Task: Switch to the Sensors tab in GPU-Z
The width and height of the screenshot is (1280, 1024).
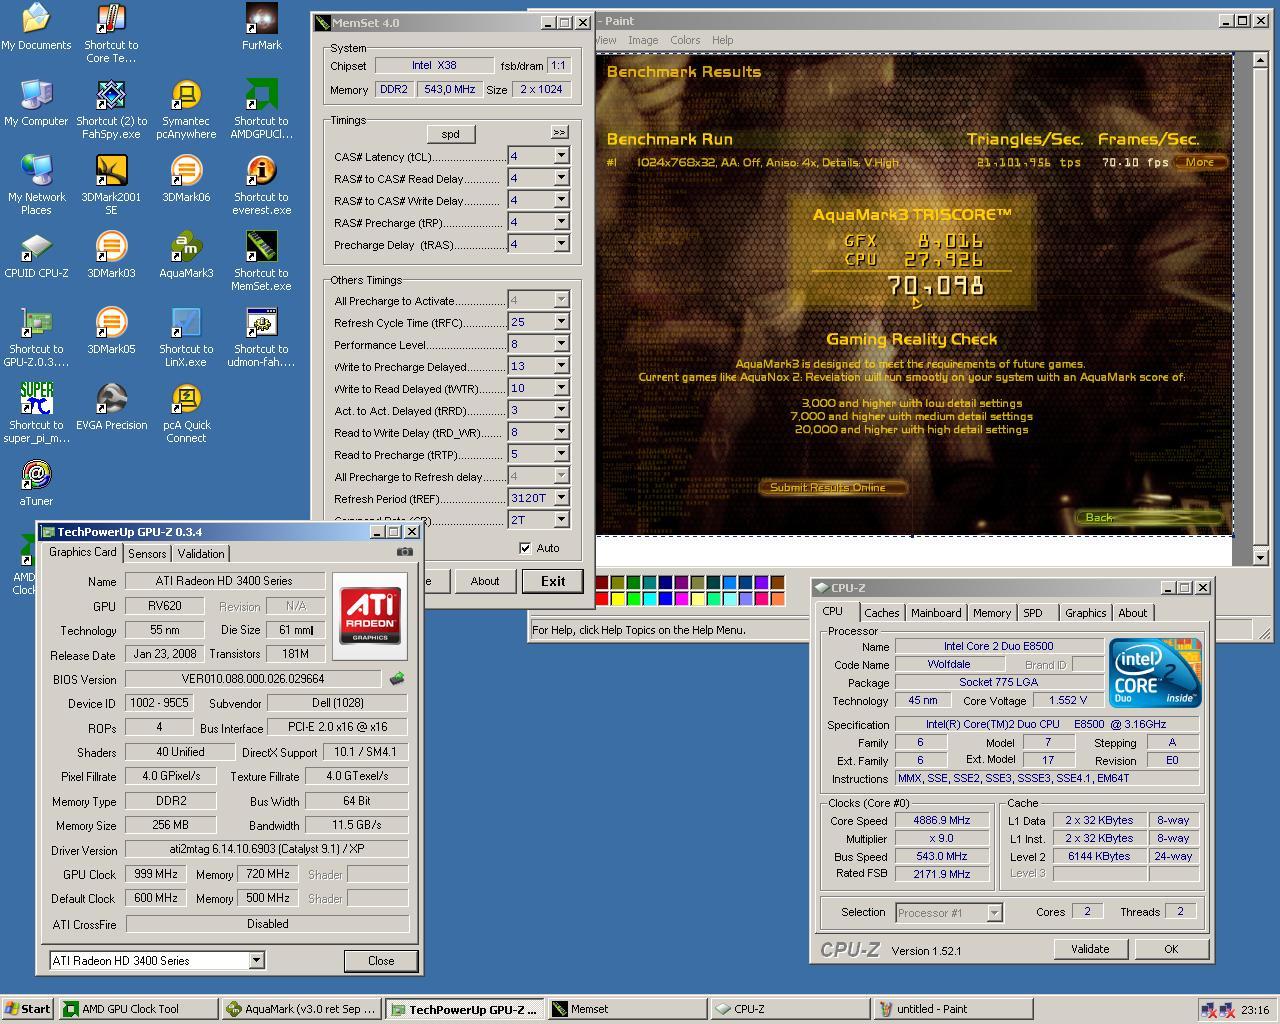Action: tap(147, 554)
